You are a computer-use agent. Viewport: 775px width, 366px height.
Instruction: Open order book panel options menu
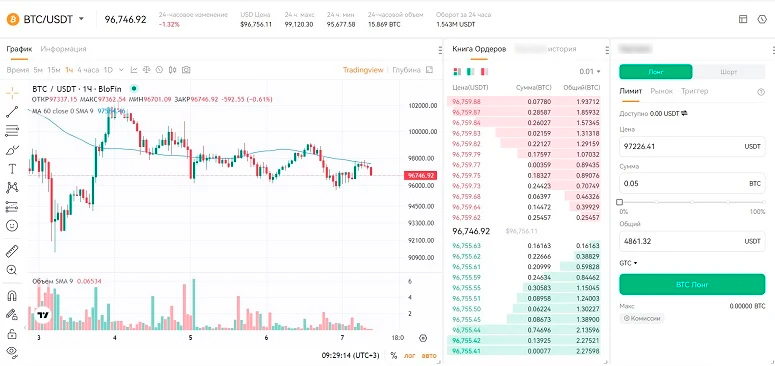(607, 50)
